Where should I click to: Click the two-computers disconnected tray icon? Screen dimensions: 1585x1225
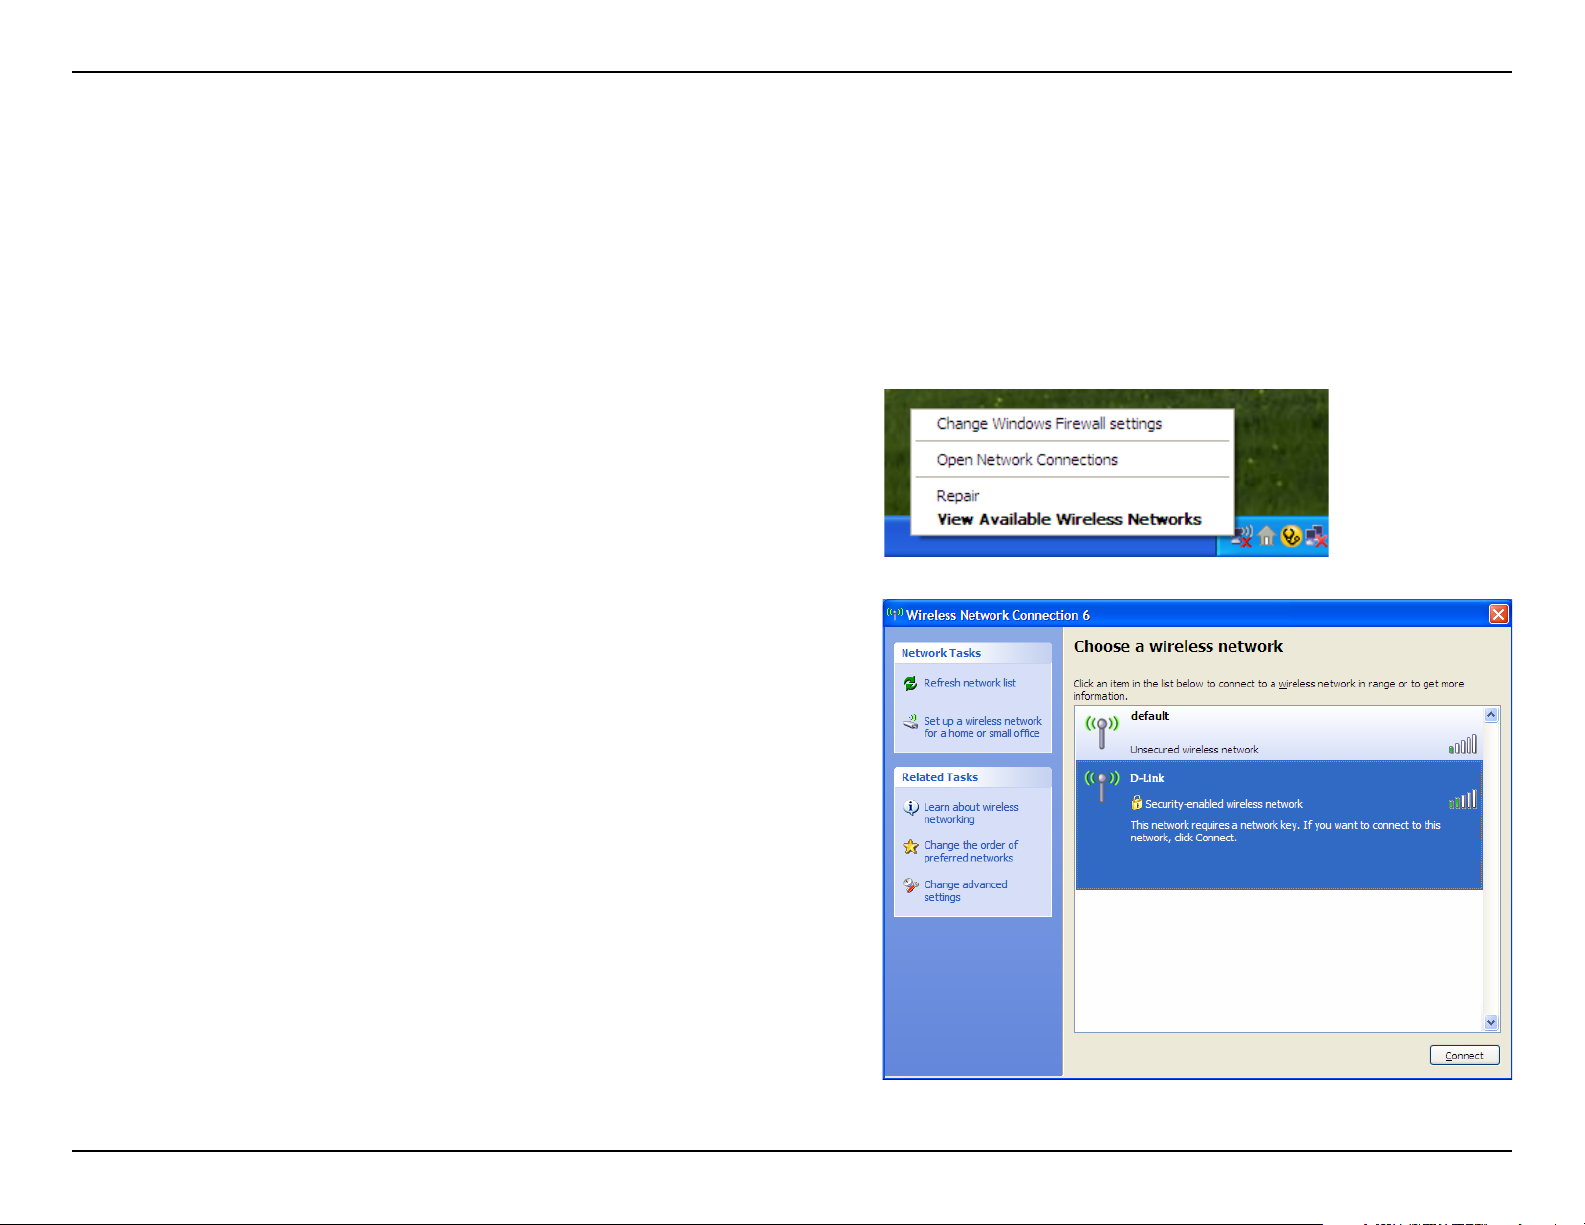[x=1316, y=537]
